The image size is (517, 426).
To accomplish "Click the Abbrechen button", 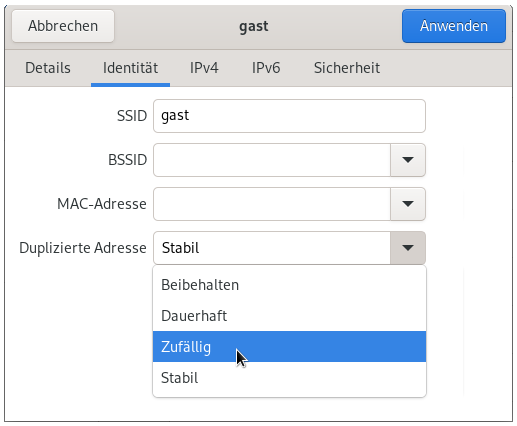I will coord(63,26).
